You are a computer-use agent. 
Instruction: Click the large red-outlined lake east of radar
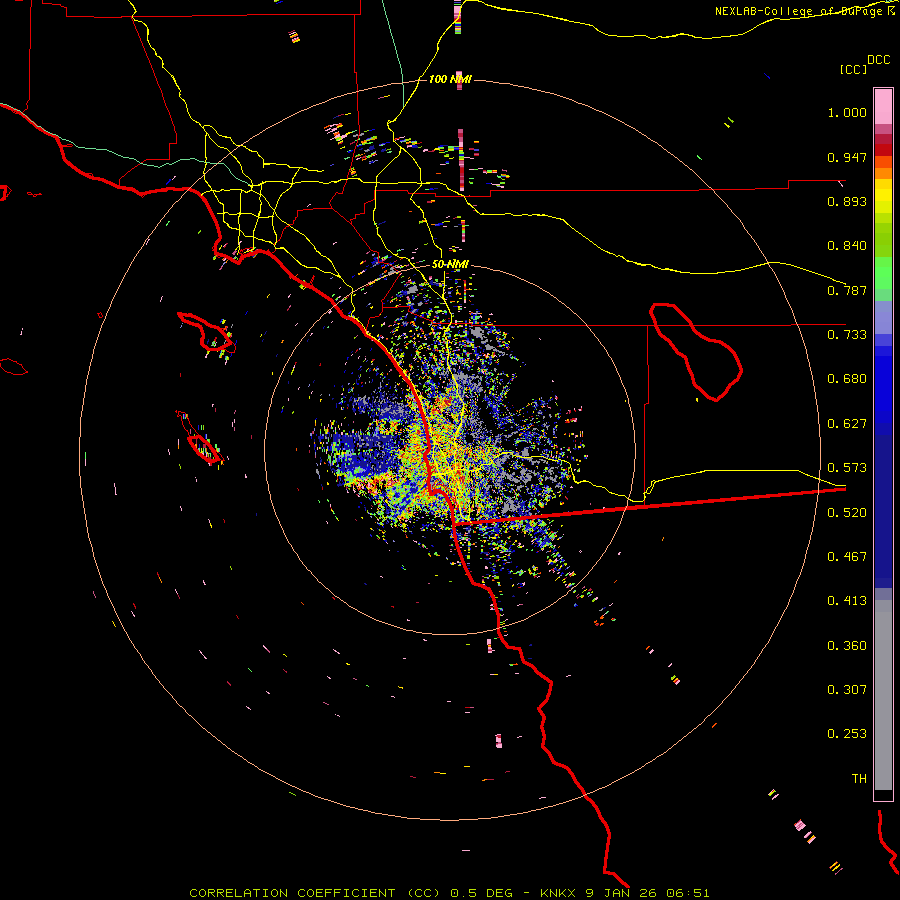tap(696, 351)
